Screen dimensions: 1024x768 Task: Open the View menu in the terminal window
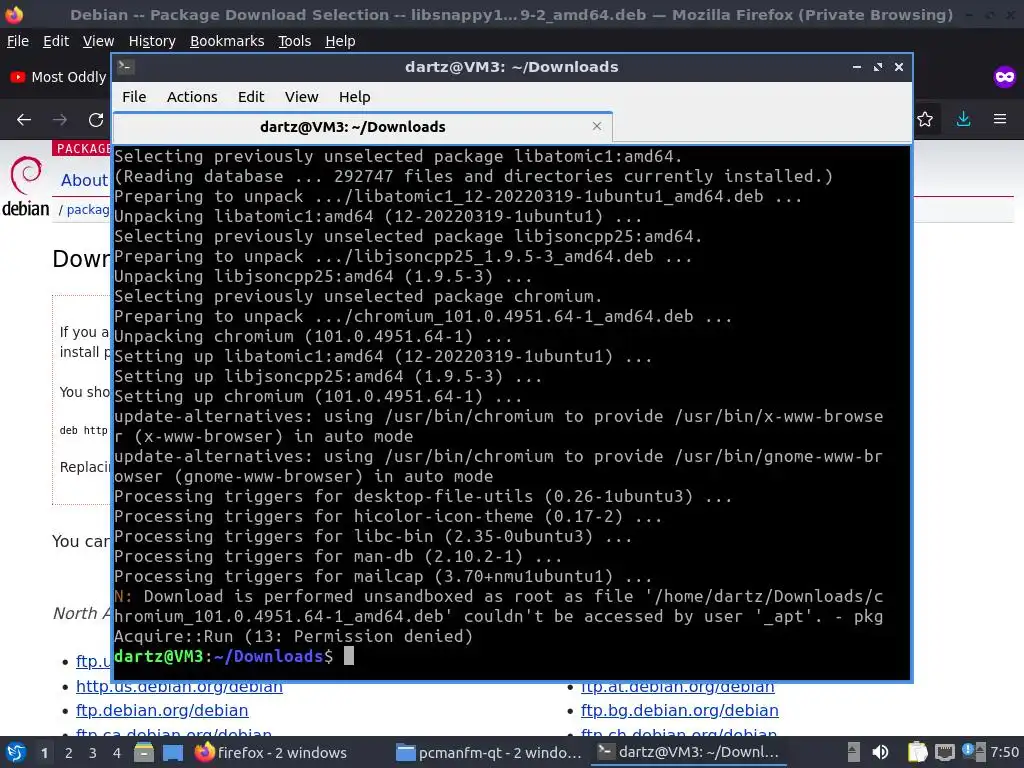(301, 97)
